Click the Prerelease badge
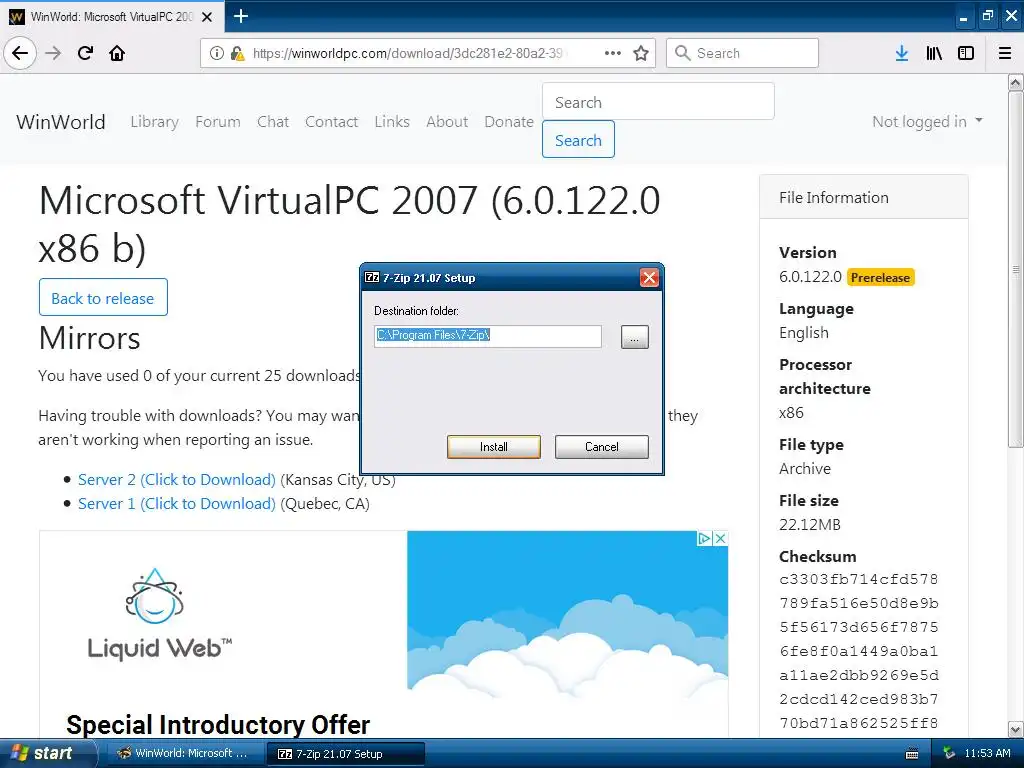Image resolution: width=1024 pixels, height=768 pixels. 880,278
